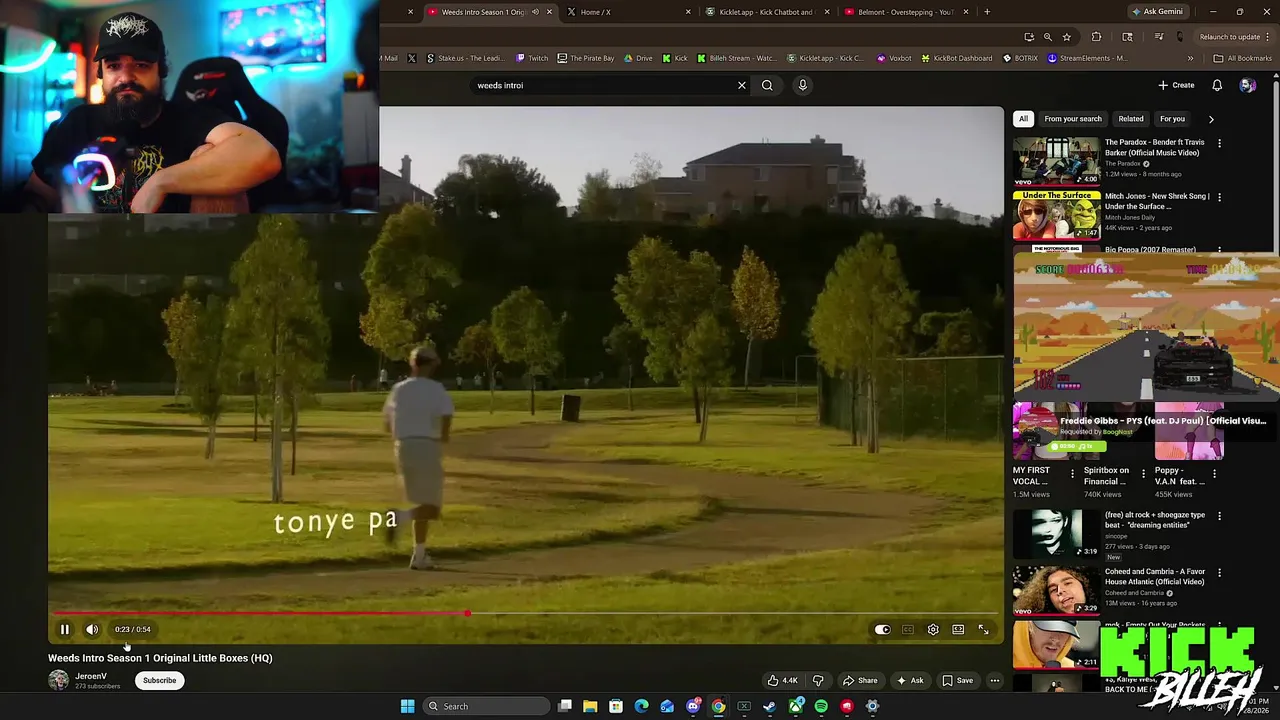Screen dimensions: 1280x720
Task: Open more actions menu beside Save
Action: click(x=994, y=680)
